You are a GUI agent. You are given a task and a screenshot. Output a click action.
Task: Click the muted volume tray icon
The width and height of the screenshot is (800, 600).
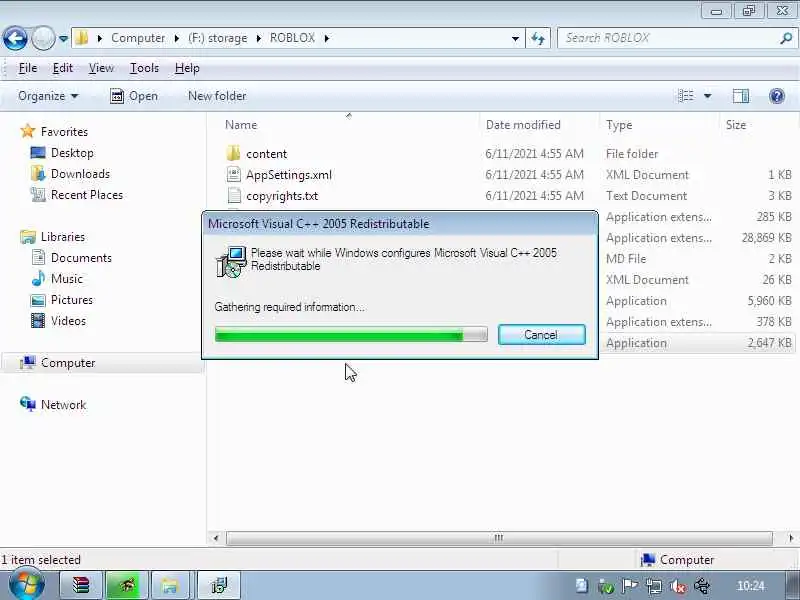coord(678,586)
